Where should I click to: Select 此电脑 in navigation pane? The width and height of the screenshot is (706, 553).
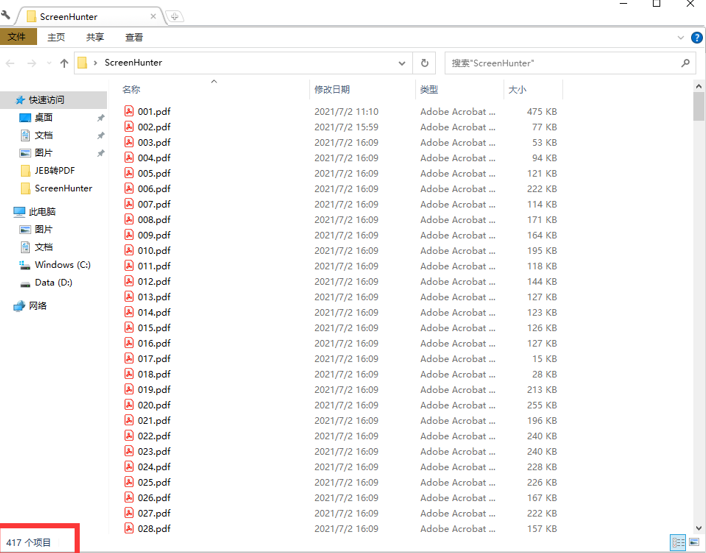click(x=42, y=212)
